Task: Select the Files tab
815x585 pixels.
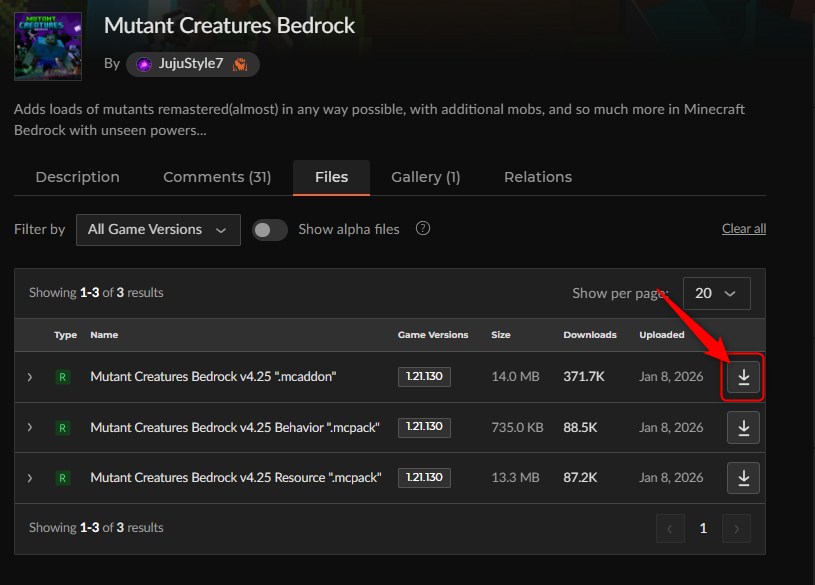Action: 331,177
